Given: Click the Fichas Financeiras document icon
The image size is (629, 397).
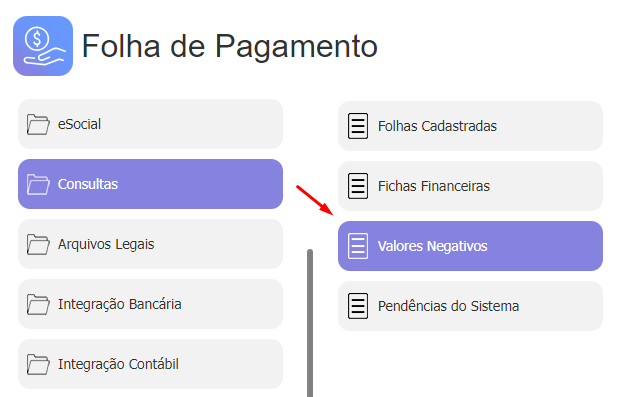Looking at the screenshot, I should [x=358, y=186].
